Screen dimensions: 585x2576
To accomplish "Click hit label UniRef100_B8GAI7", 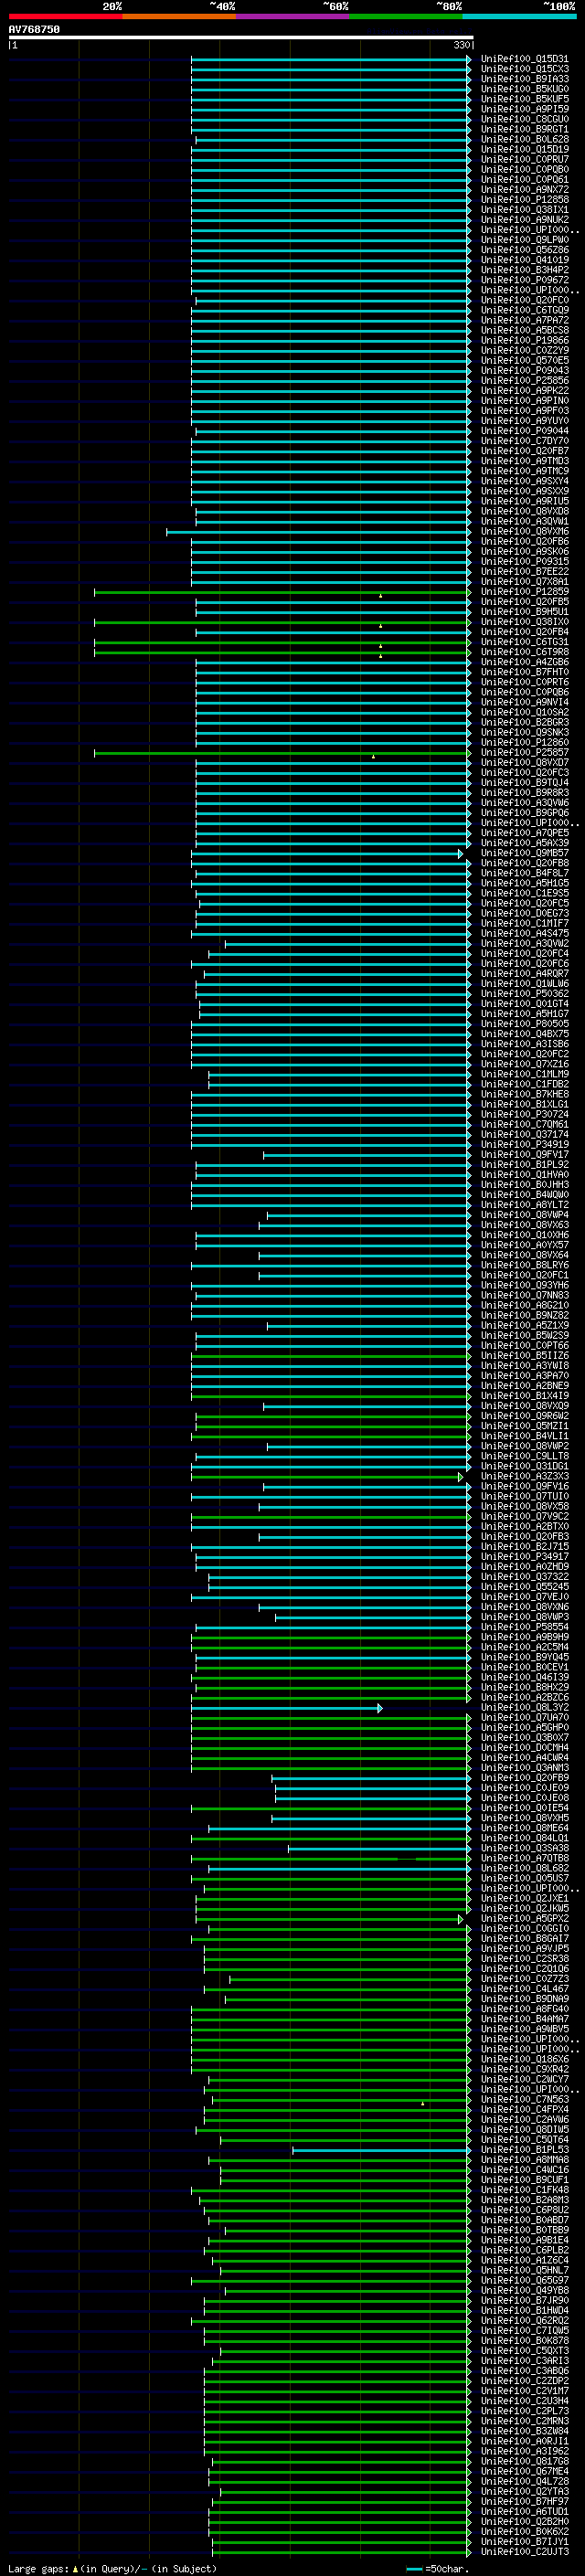I will click(x=525, y=1939).
